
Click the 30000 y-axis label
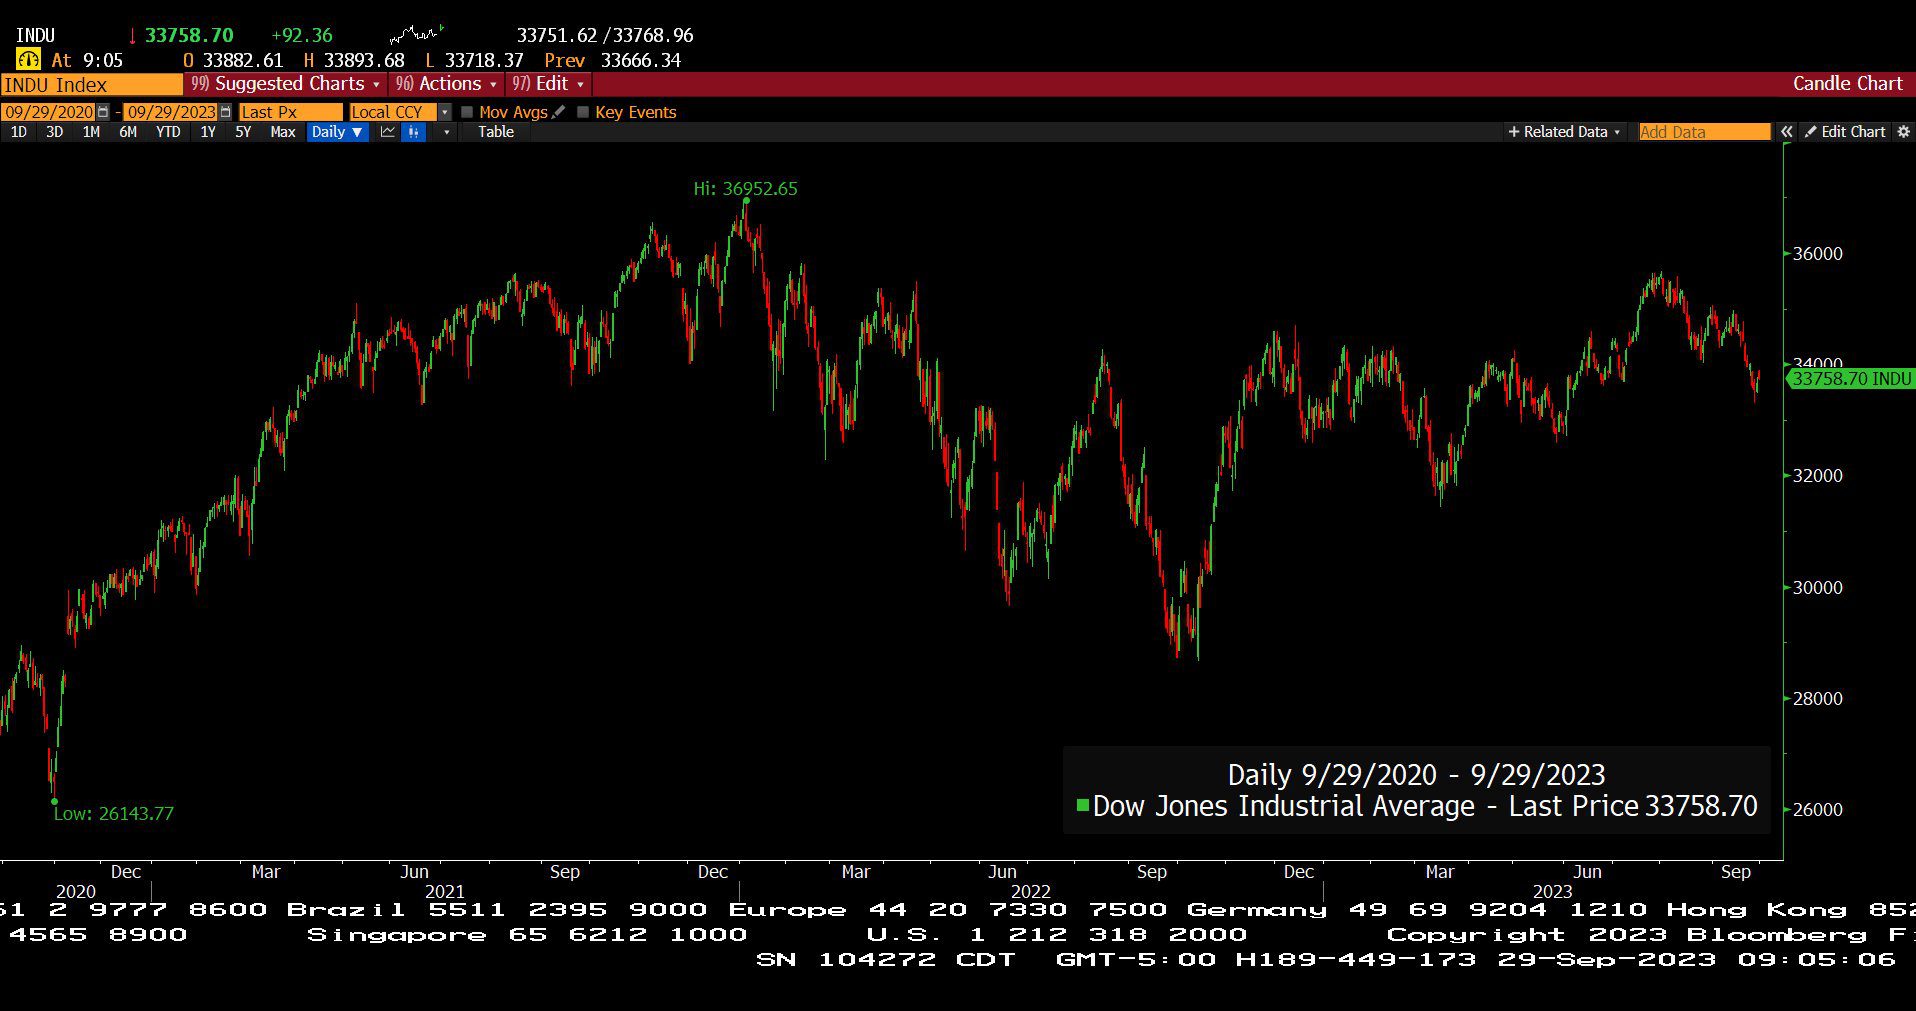click(1817, 588)
